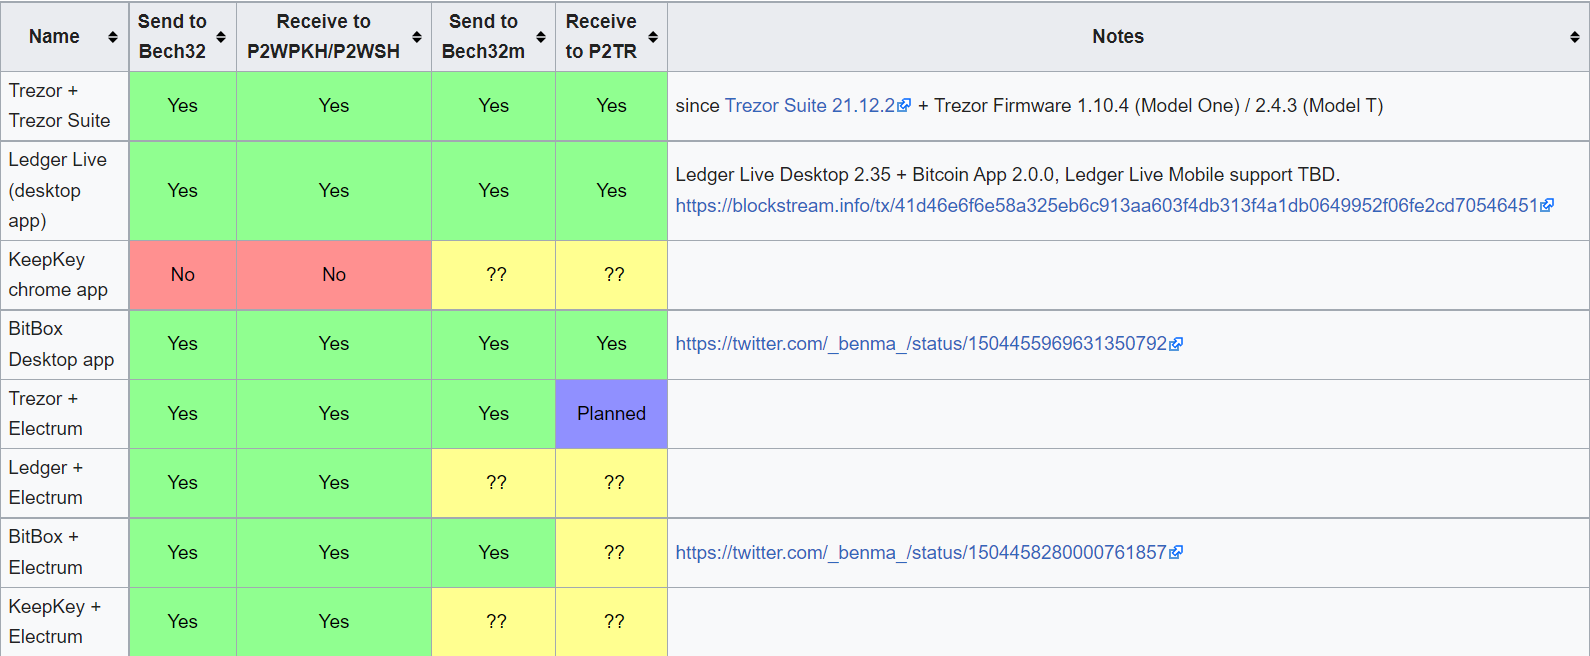Image resolution: width=1590 pixels, height=656 pixels.
Task: Open the Trezor Suite 21.12.2 link
Action: pos(810,105)
